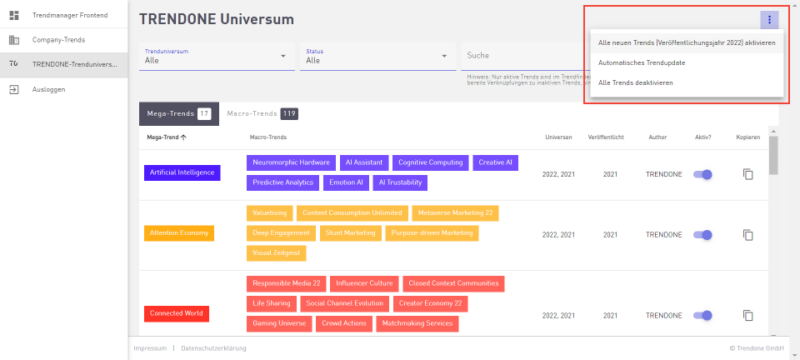
Task: Copy the Connected World mega-trend
Action: [747, 316]
